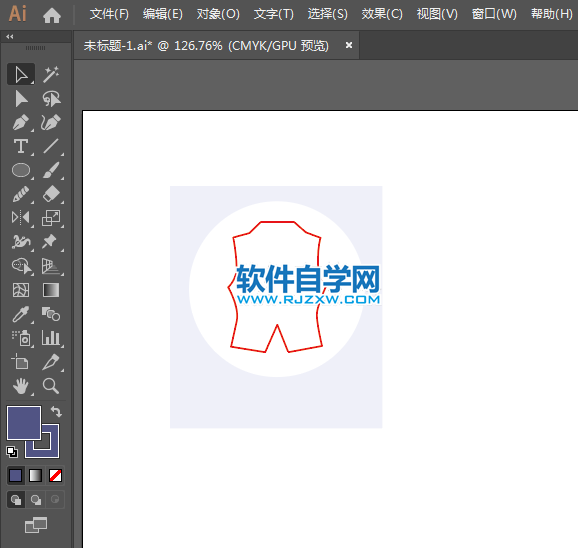Select the Scale tool
The image size is (578, 548).
tap(51, 218)
